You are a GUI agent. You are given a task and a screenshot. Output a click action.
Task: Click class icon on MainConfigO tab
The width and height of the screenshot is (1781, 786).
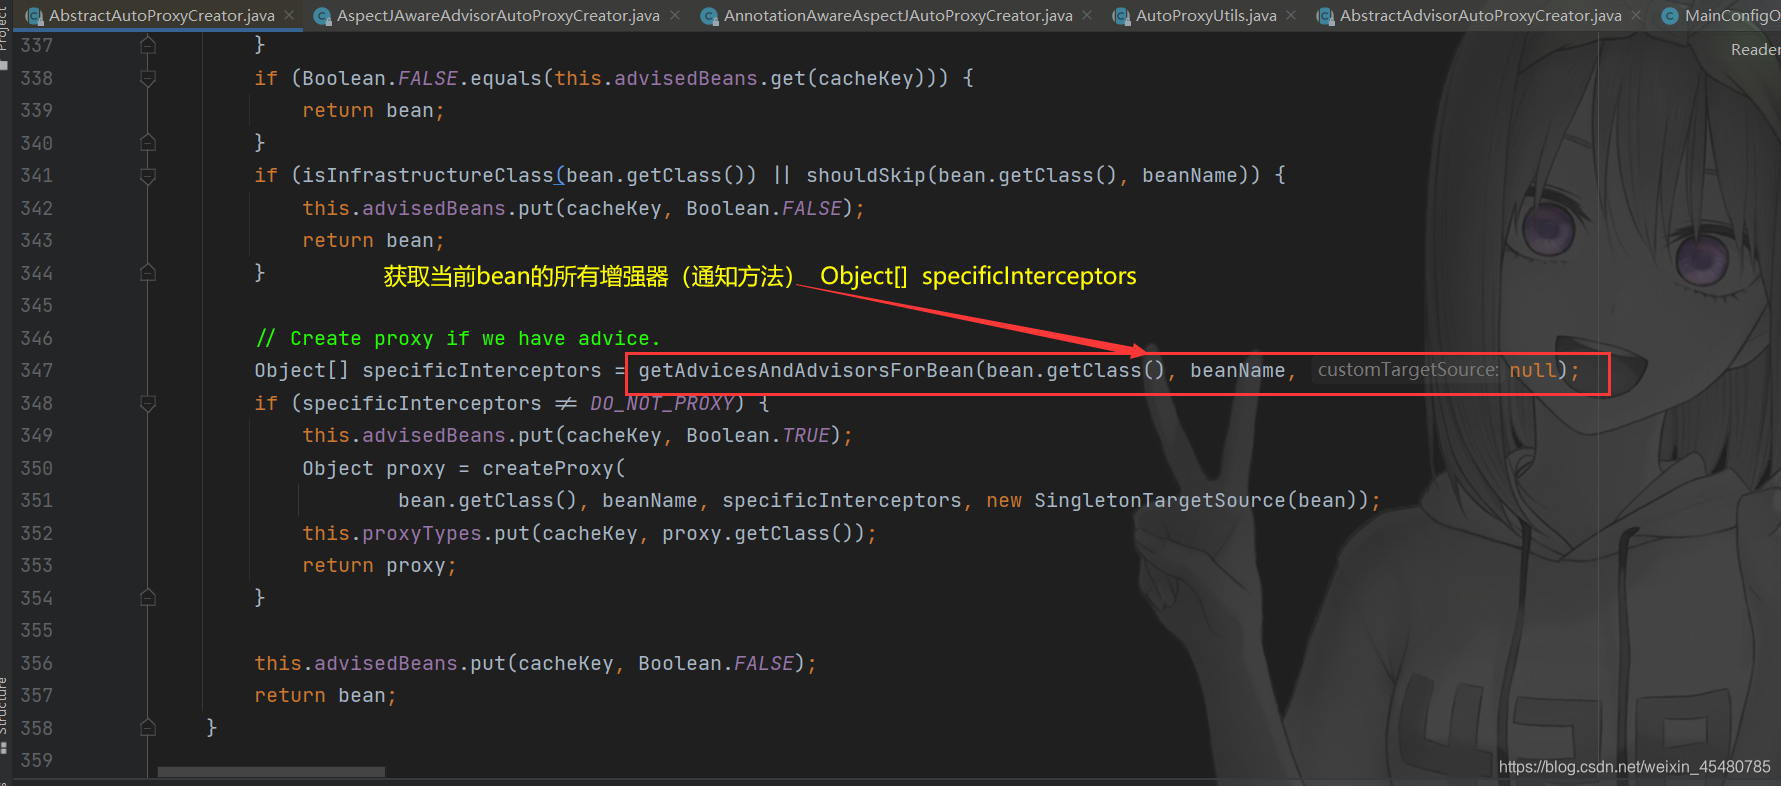pyautogui.click(x=1670, y=16)
